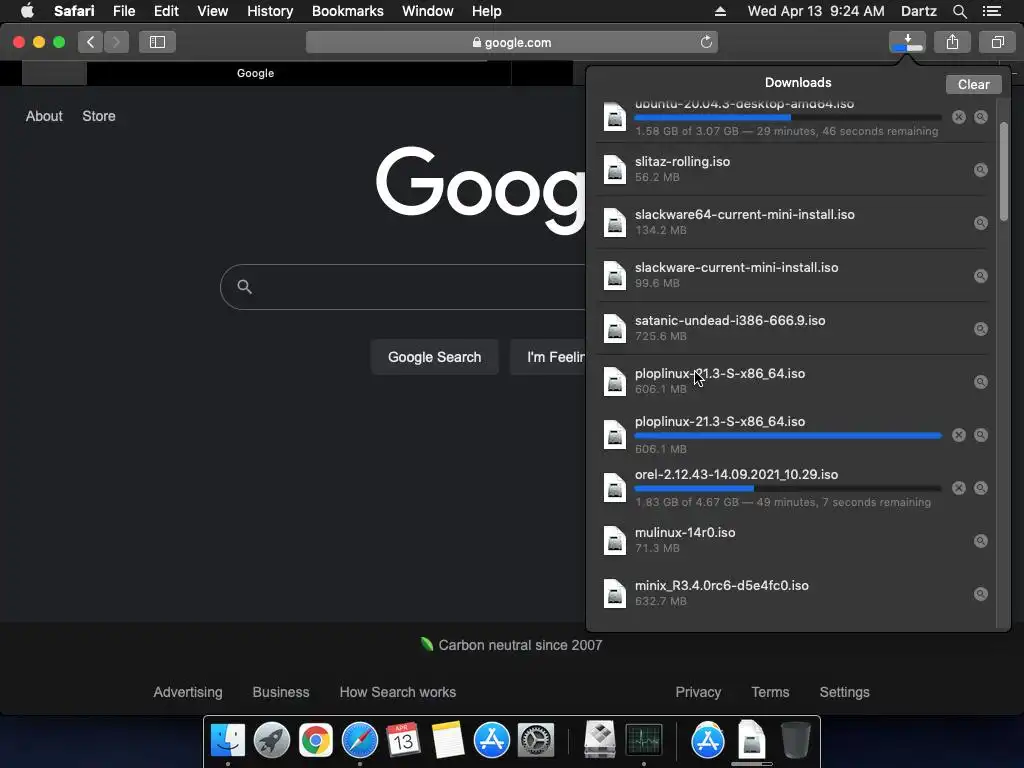This screenshot has height=768, width=1024.
Task: Clear the Downloads list
Action: pos(974,84)
